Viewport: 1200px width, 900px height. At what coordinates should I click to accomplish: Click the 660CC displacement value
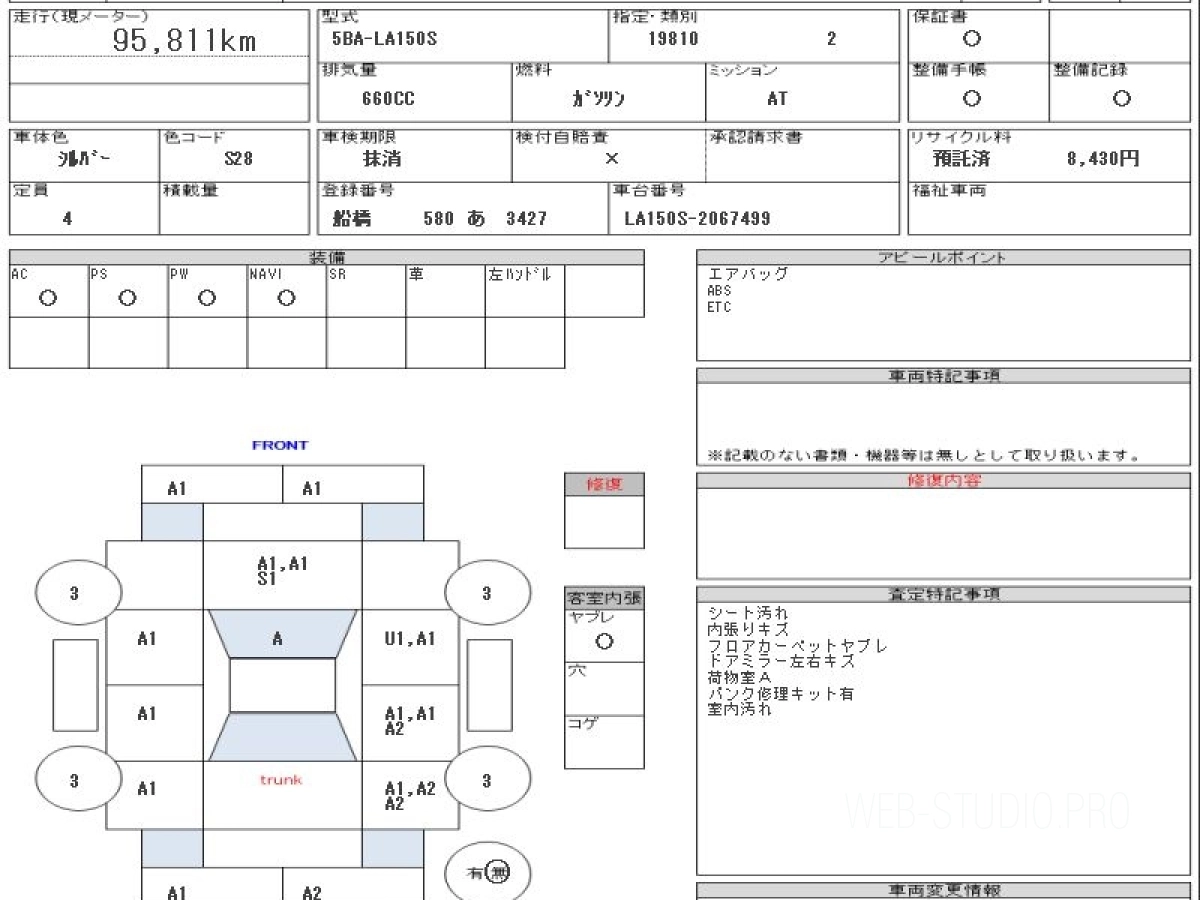point(388,99)
